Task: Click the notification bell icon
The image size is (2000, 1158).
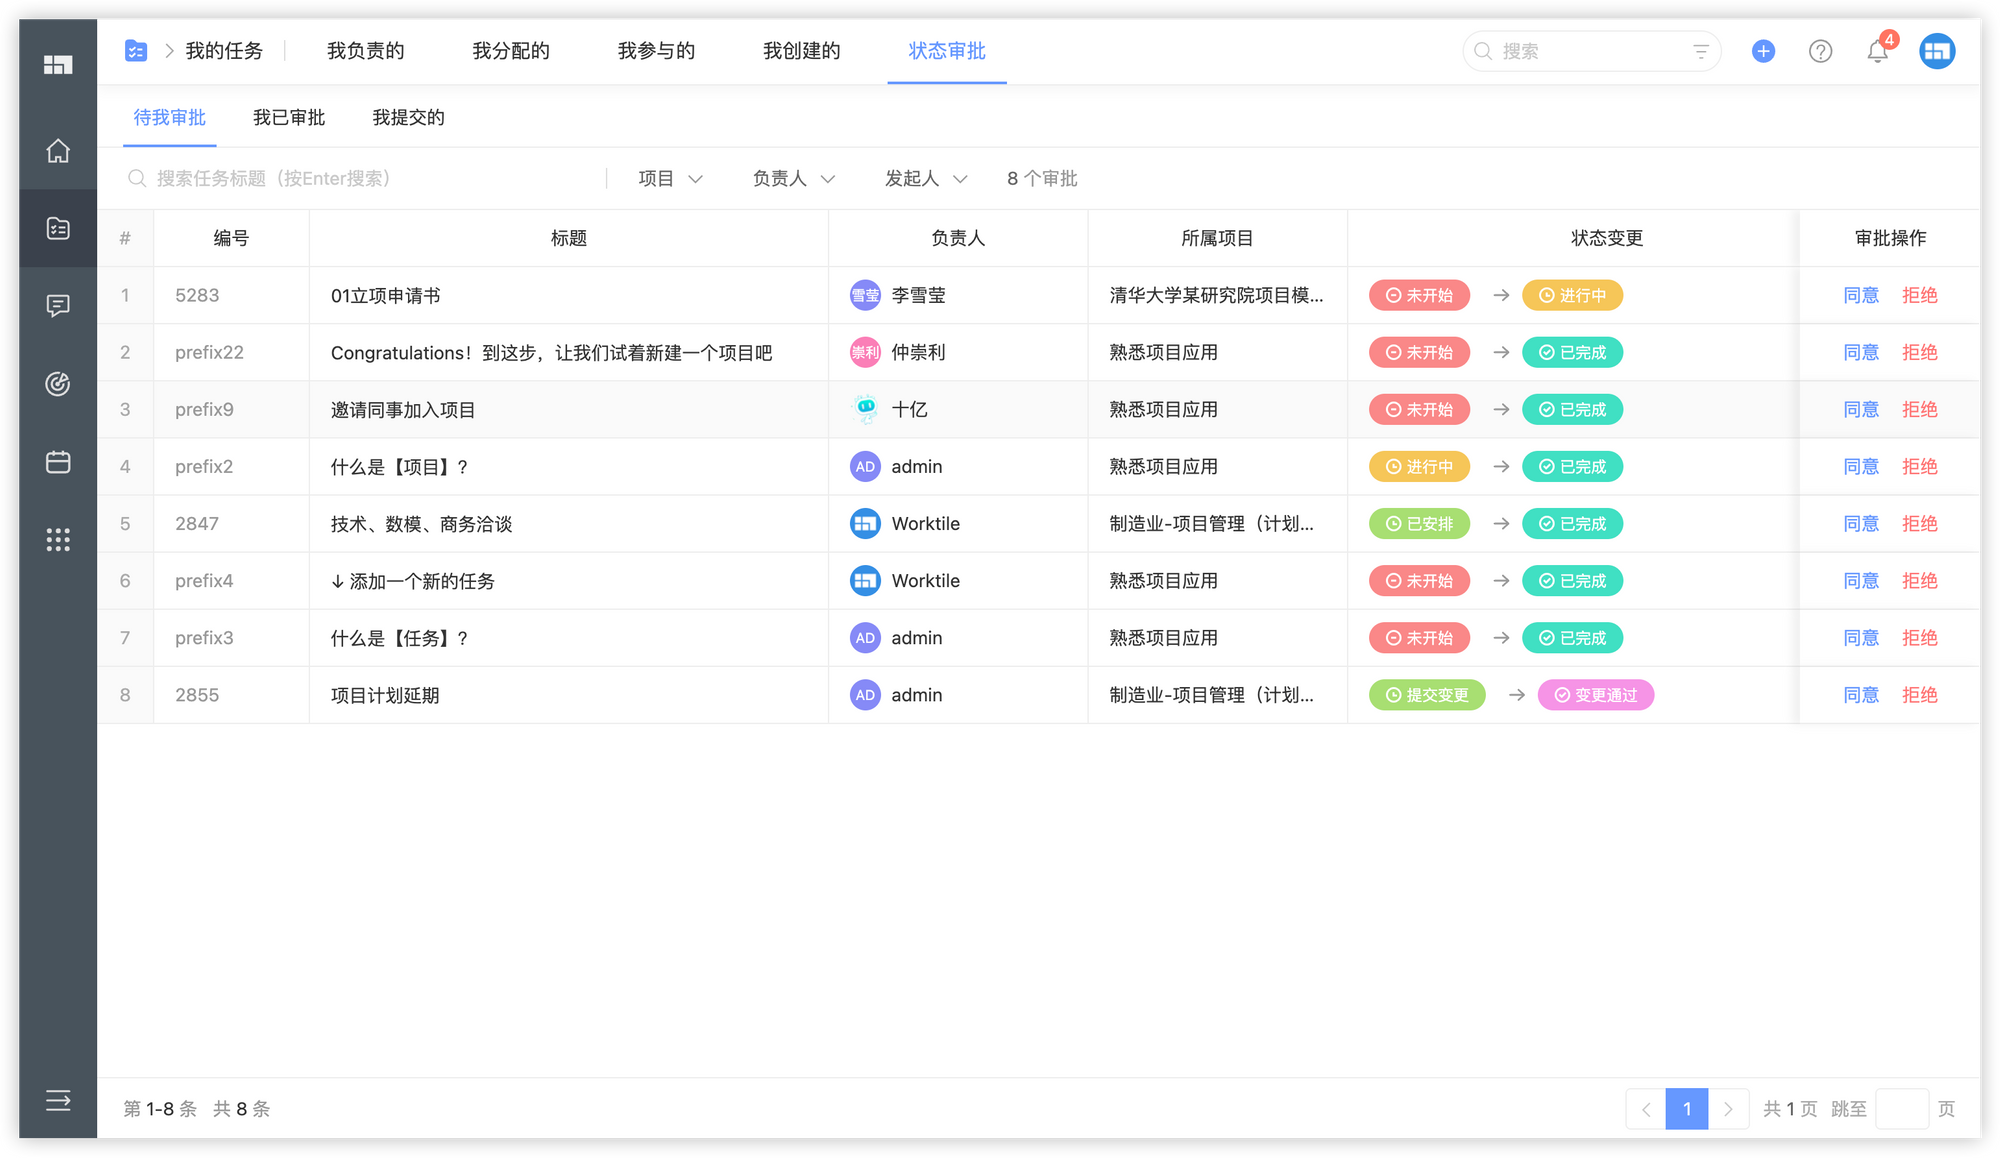Action: click(1877, 52)
